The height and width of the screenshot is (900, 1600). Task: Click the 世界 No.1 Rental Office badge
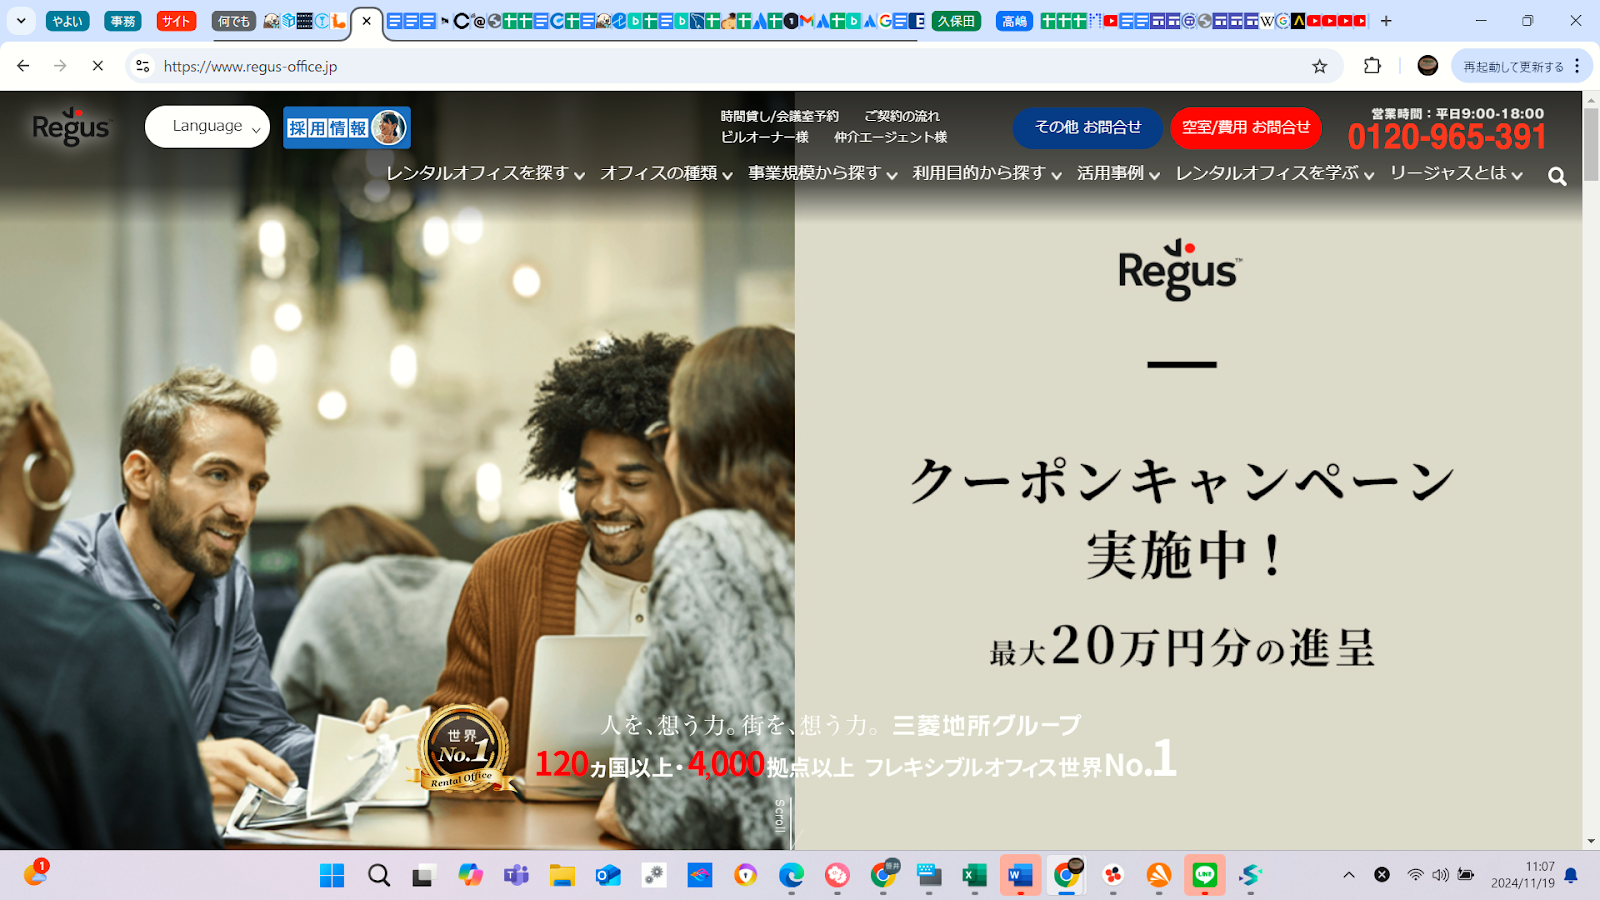point(463,748)
